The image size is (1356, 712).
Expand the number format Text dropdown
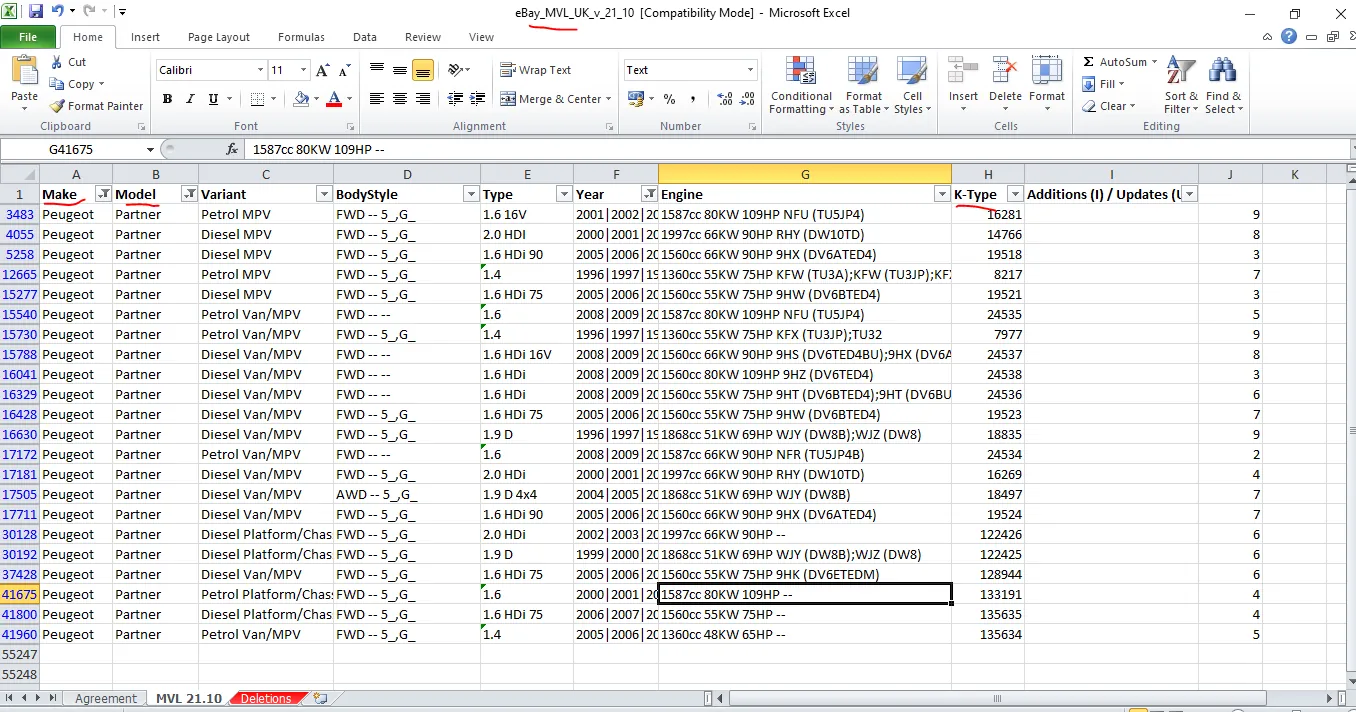[x=750, y=70]
